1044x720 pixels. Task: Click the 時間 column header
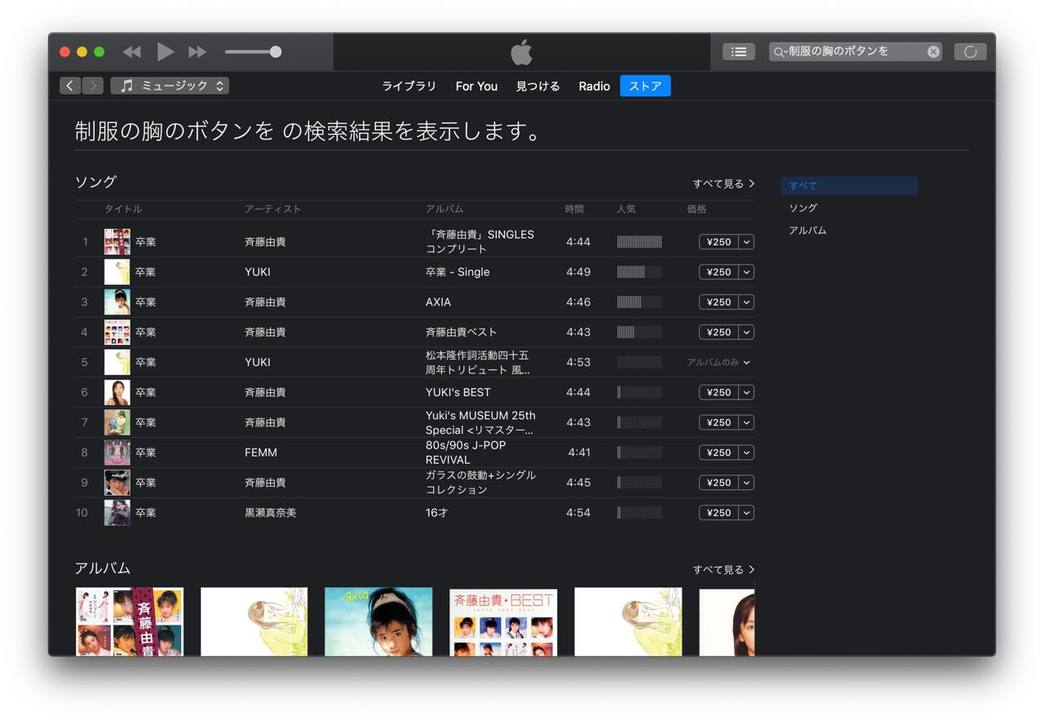574,209
